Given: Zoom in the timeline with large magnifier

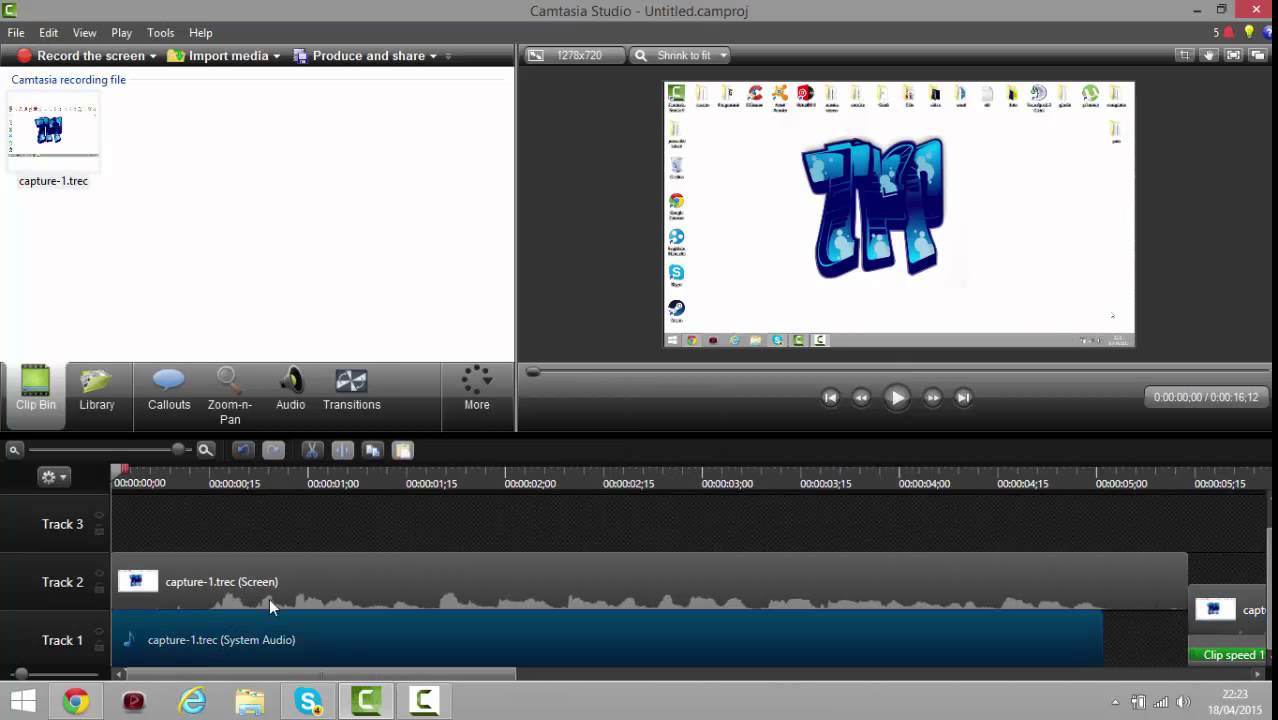Looking at the screenshot, I should (x=205, y=450).
